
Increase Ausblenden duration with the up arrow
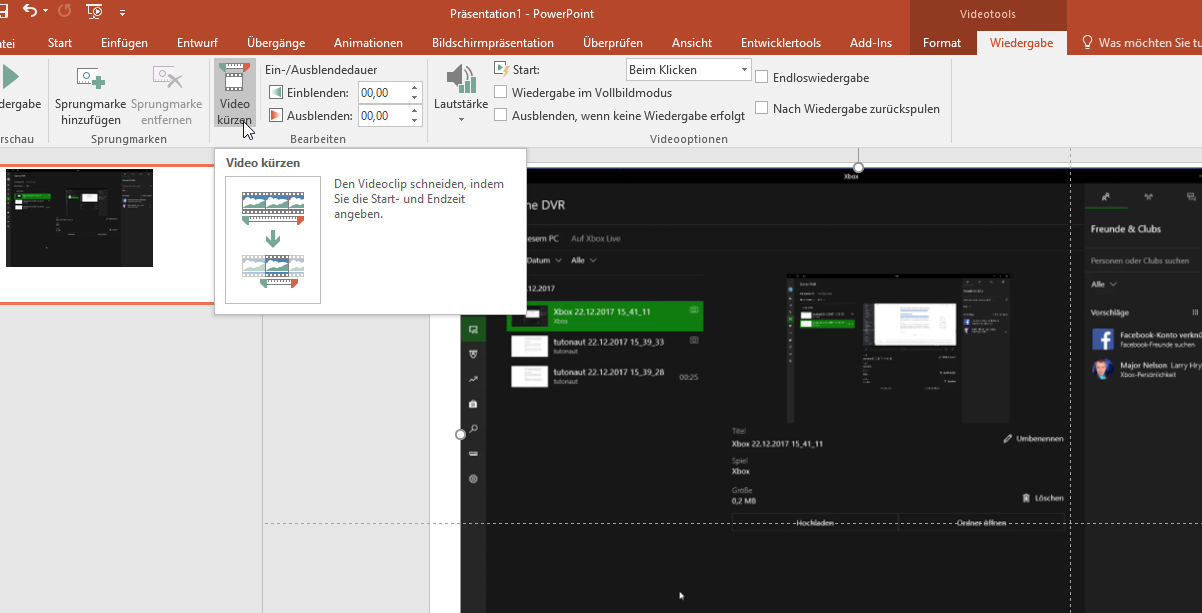click(x=415, y=110)
